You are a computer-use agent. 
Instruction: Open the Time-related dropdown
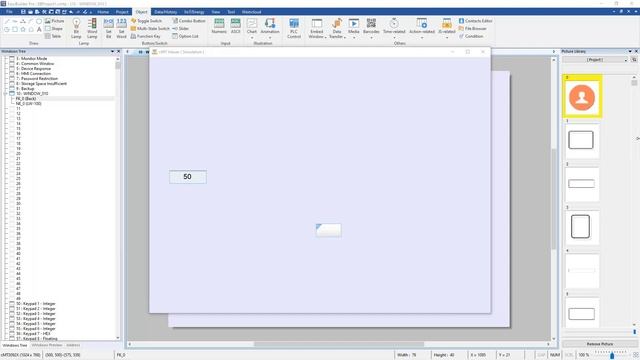pos(394,28)
